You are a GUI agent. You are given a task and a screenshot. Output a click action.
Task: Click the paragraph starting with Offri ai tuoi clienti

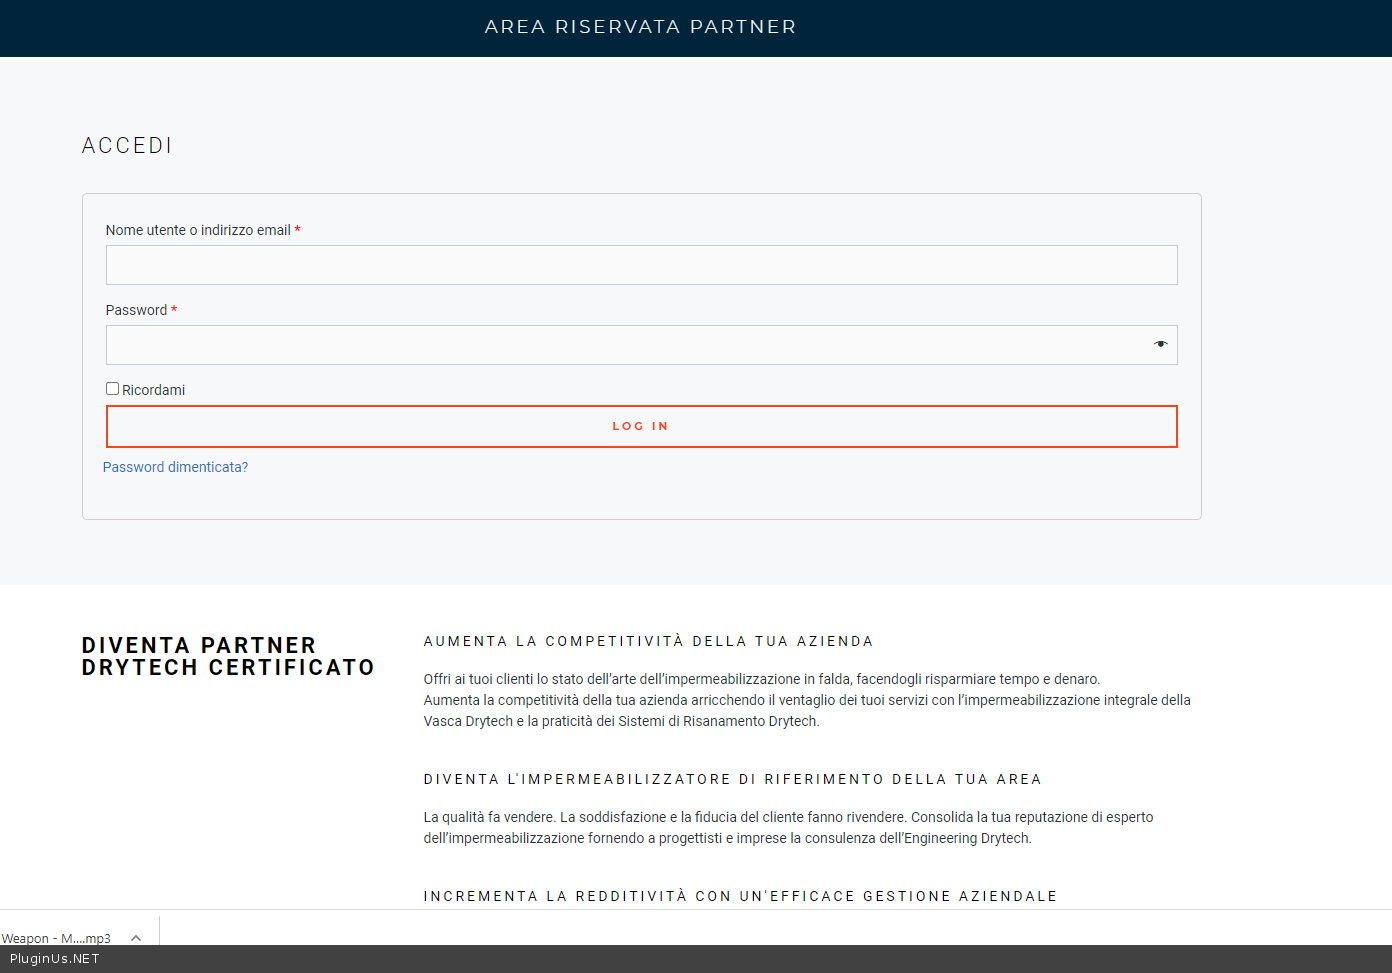806,700
